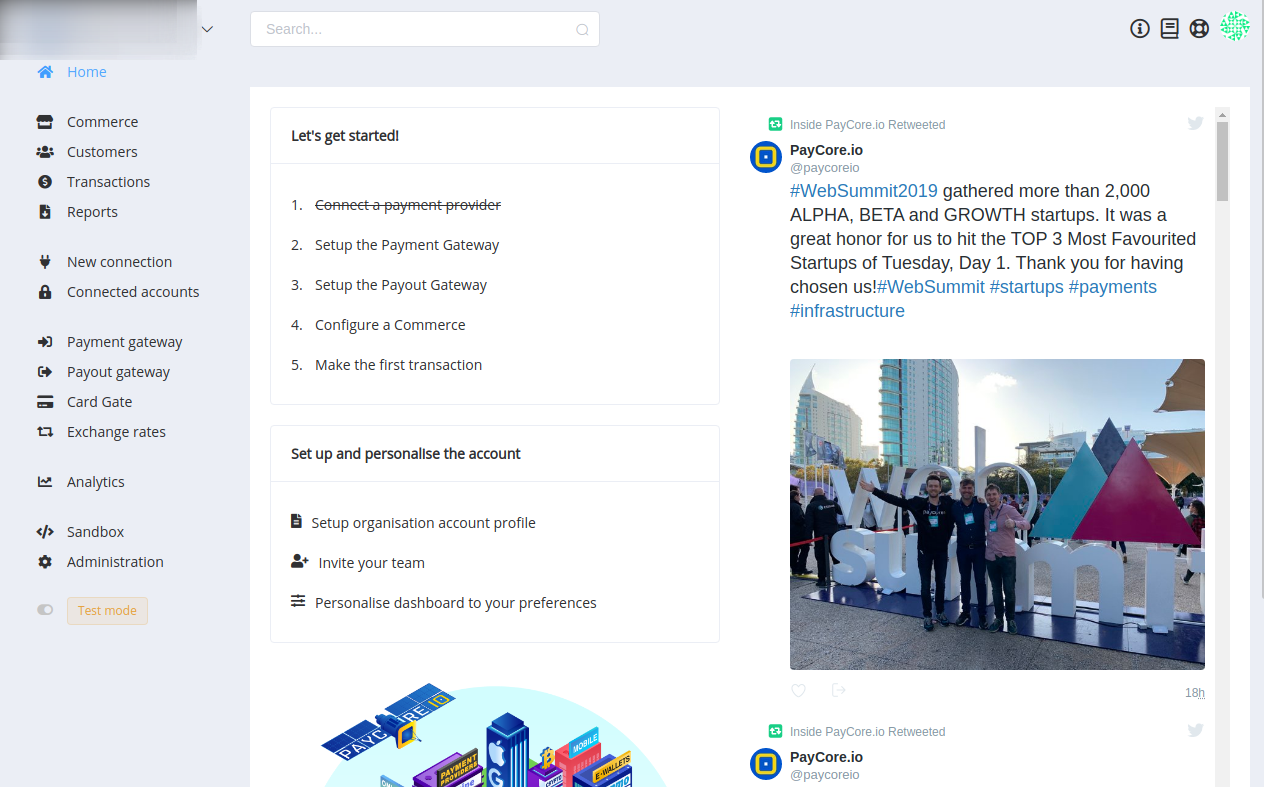
Task: Click the Sandbox code icon
Action: click(x=45, y=532)
